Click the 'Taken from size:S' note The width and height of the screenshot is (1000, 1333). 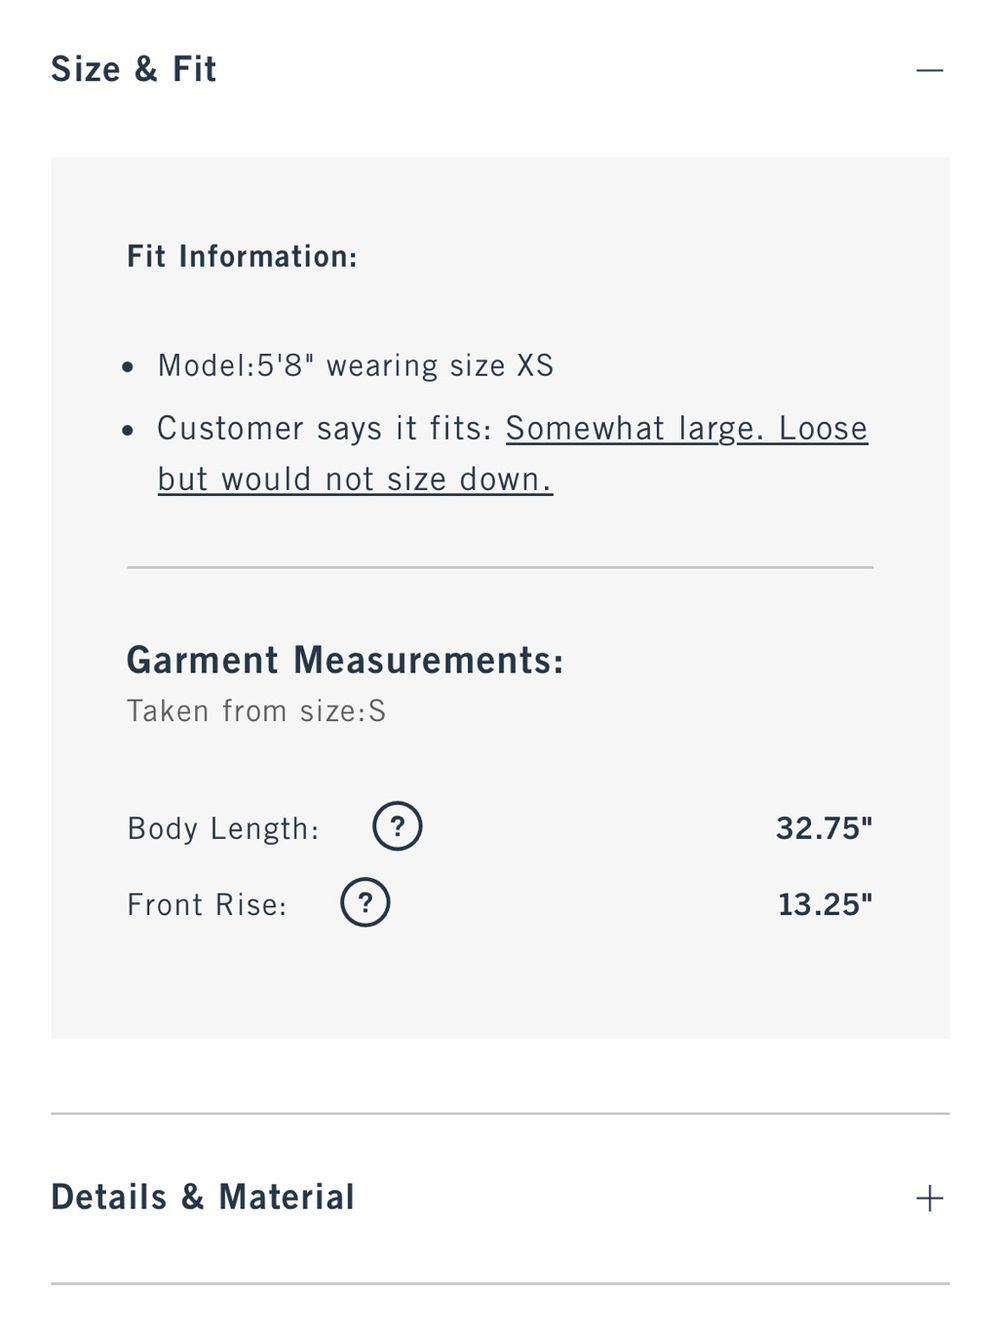256,711
